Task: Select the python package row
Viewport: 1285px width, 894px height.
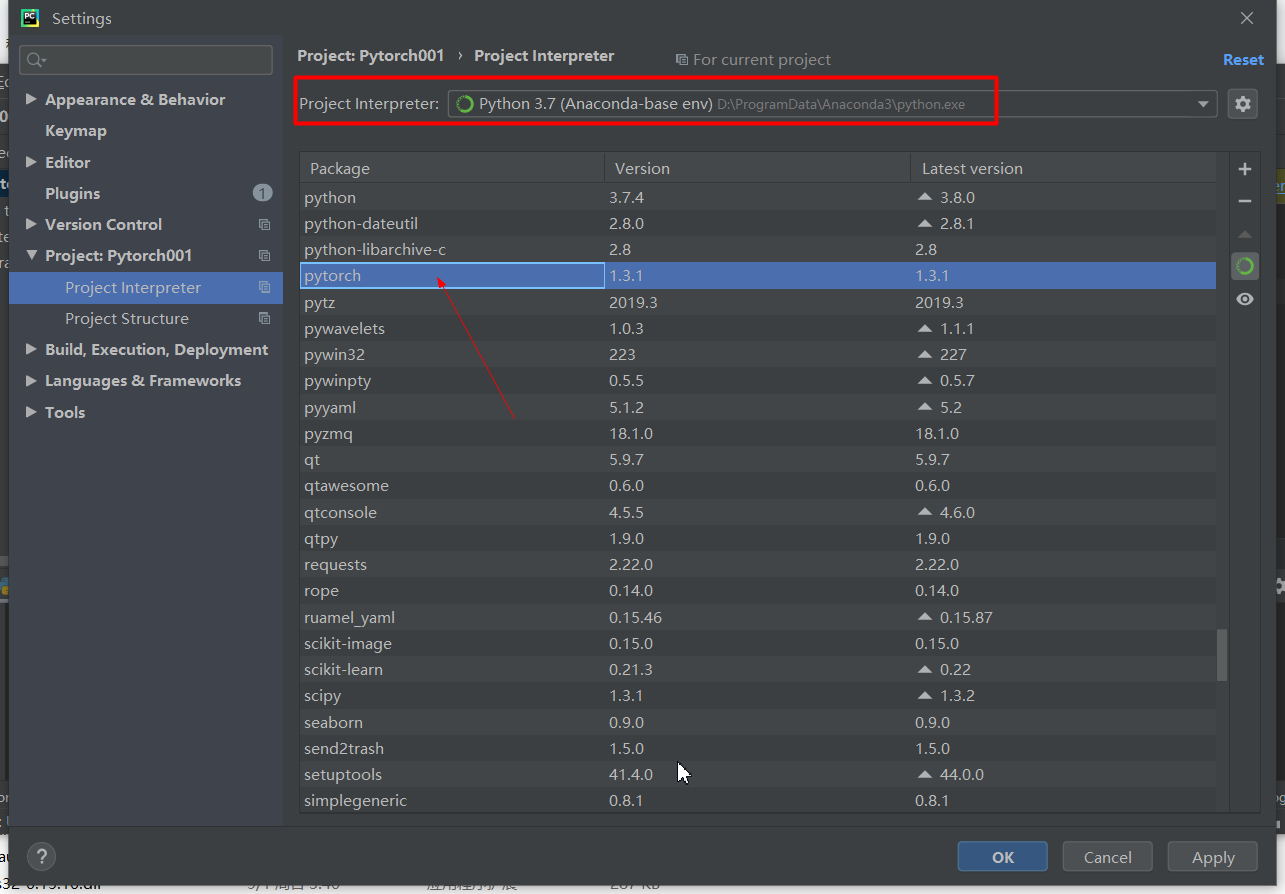Action: click(x=758, y=197)
